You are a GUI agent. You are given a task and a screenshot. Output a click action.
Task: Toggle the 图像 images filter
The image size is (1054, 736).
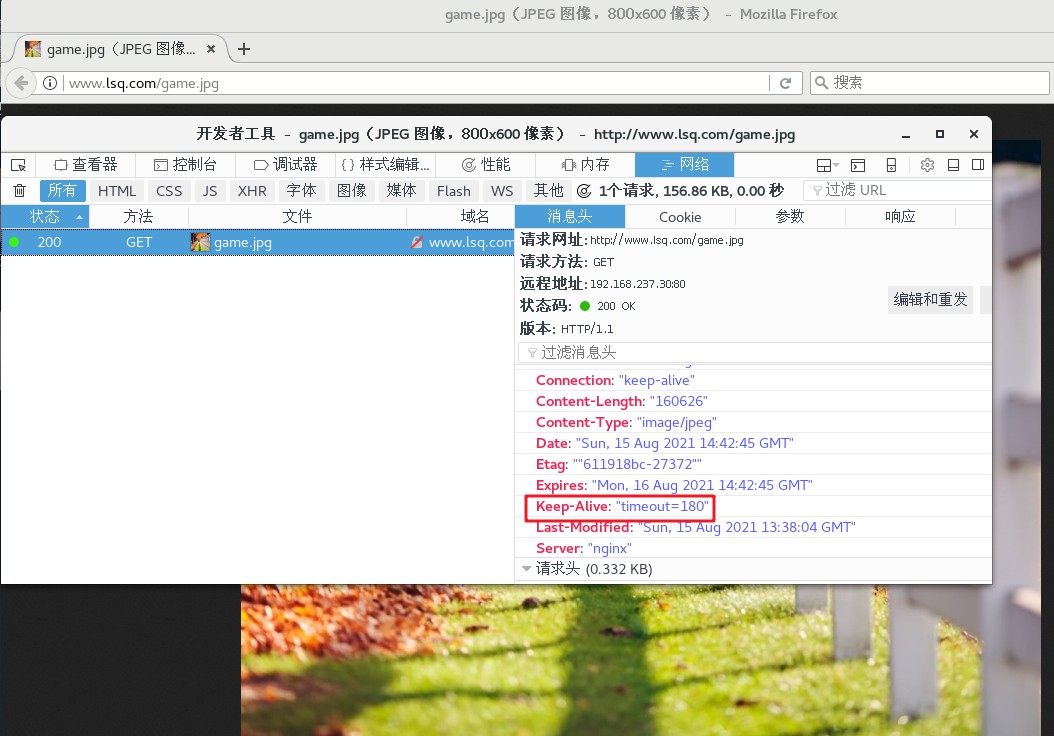[x=352, y=191]
